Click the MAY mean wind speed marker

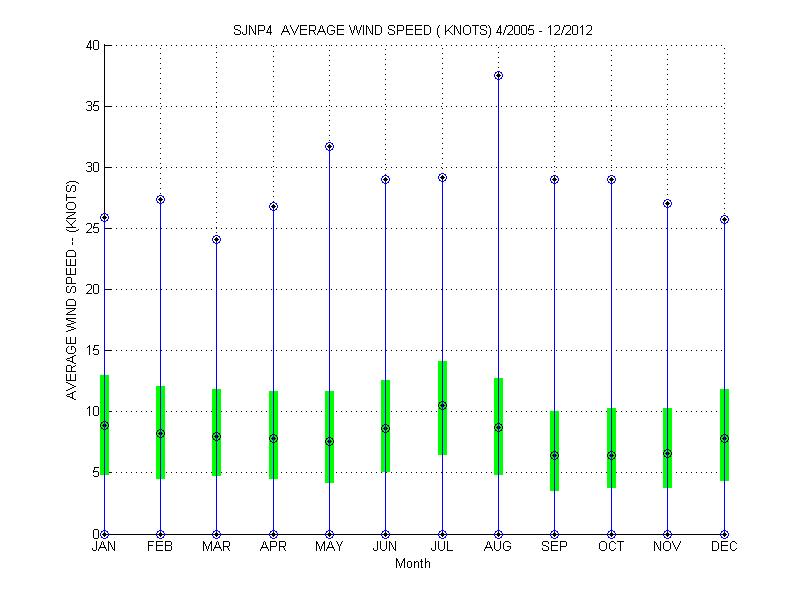tap(330, 441)
